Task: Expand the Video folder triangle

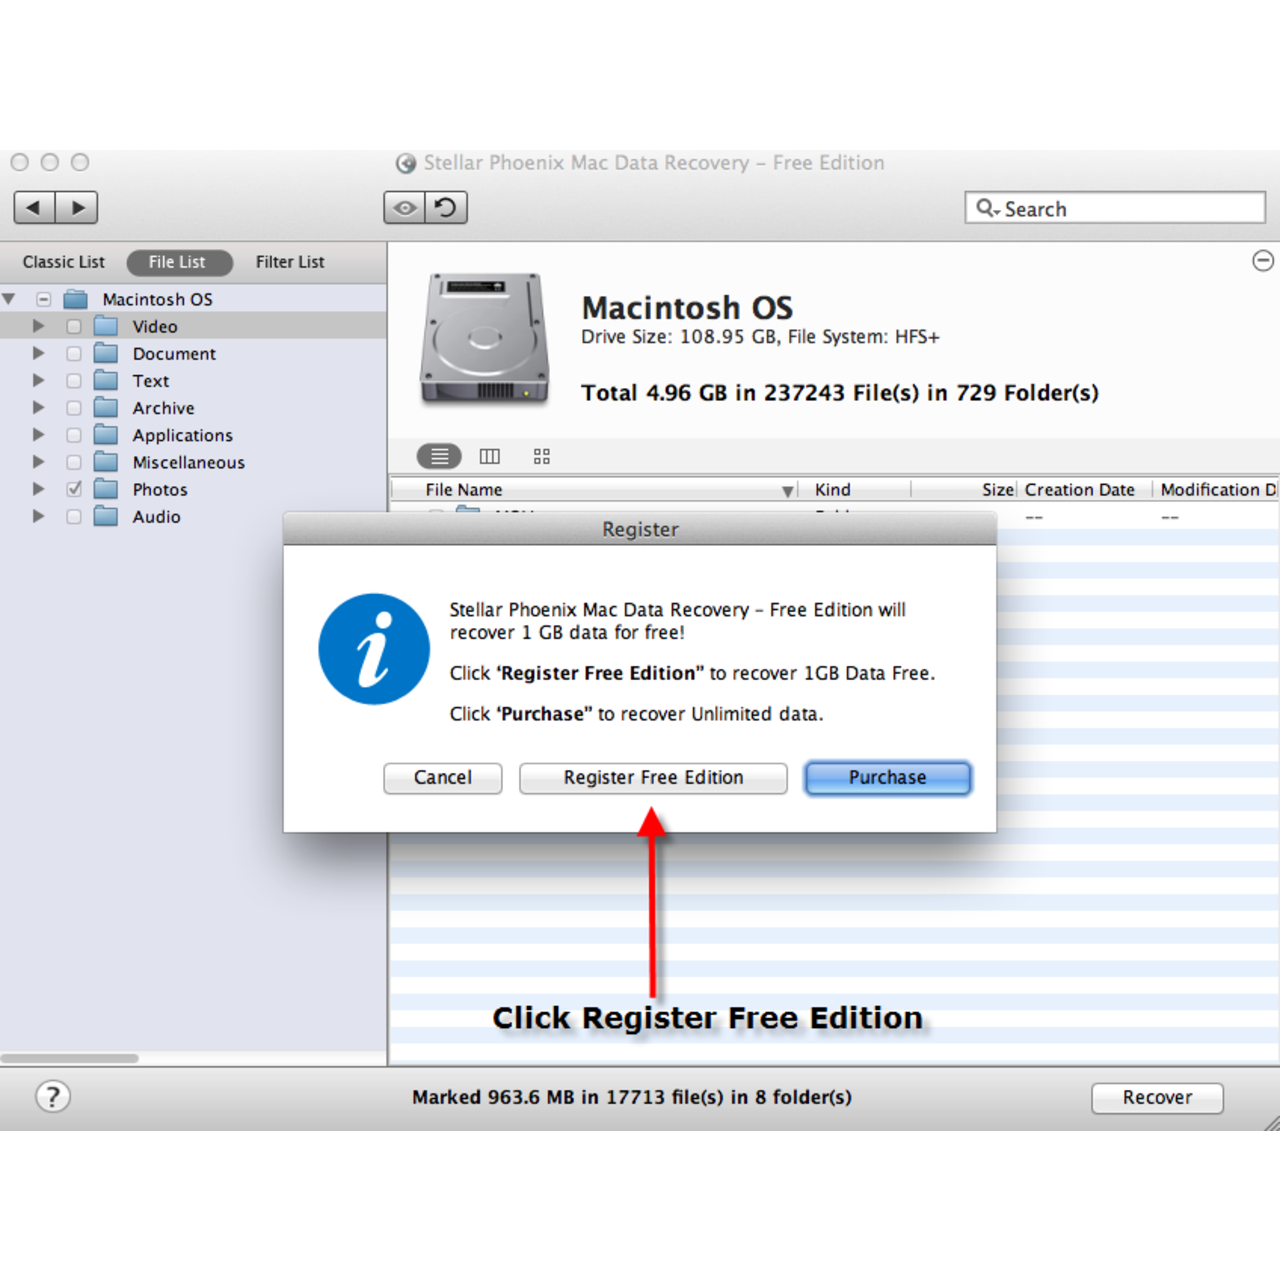Action: 39,326
